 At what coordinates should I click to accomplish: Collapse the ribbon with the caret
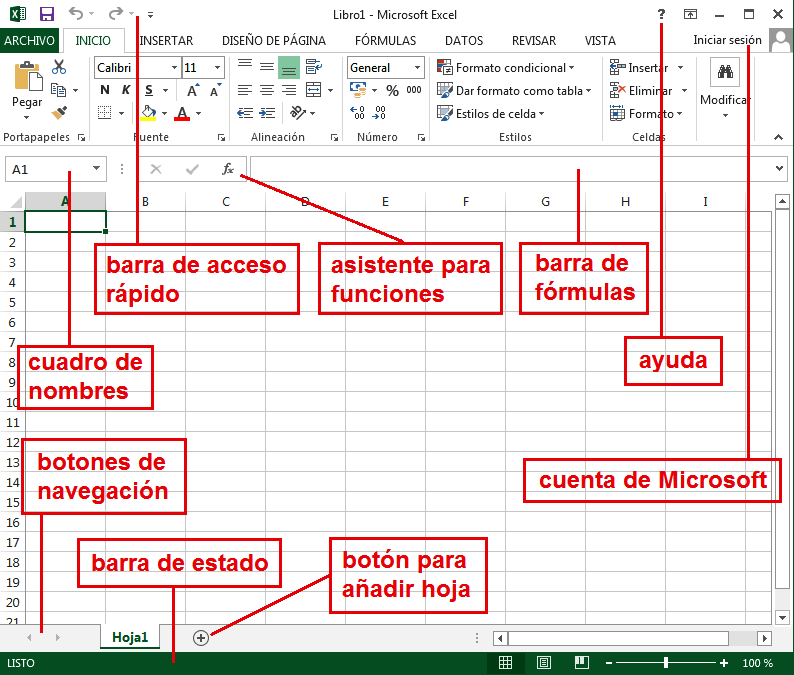click(x=778, y=137)
